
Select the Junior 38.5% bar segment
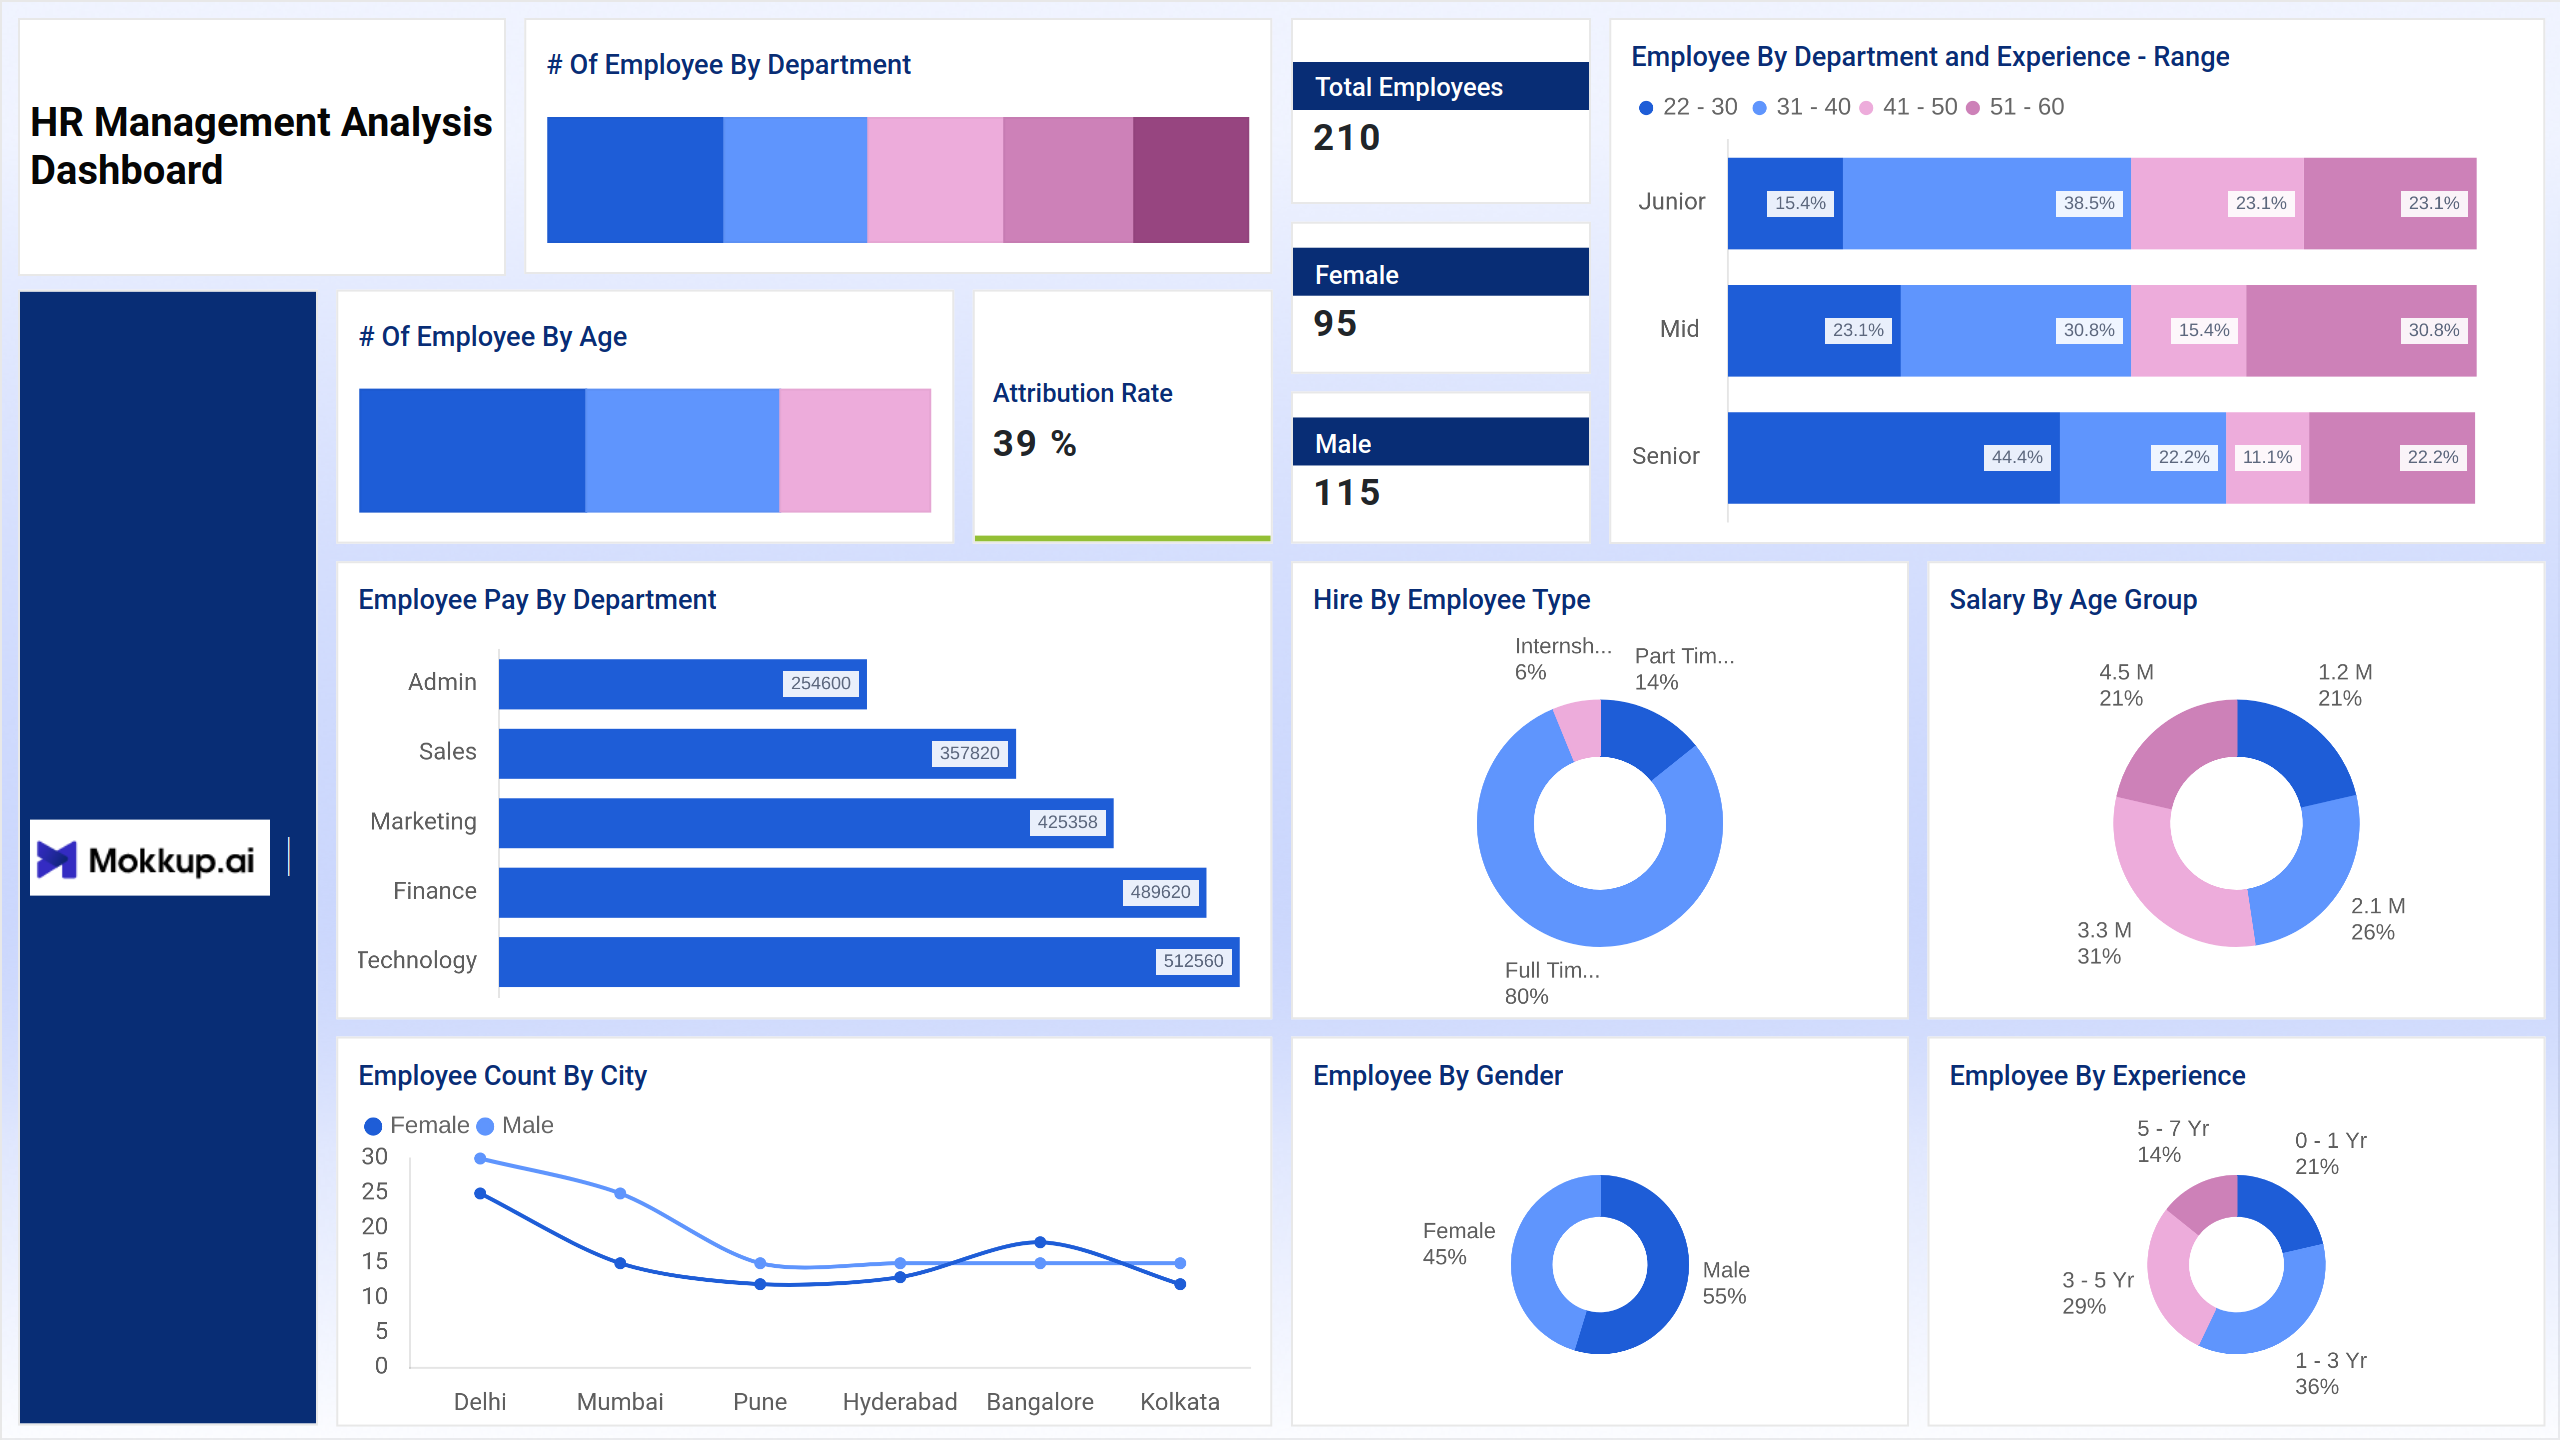[x=1986, y=203]
